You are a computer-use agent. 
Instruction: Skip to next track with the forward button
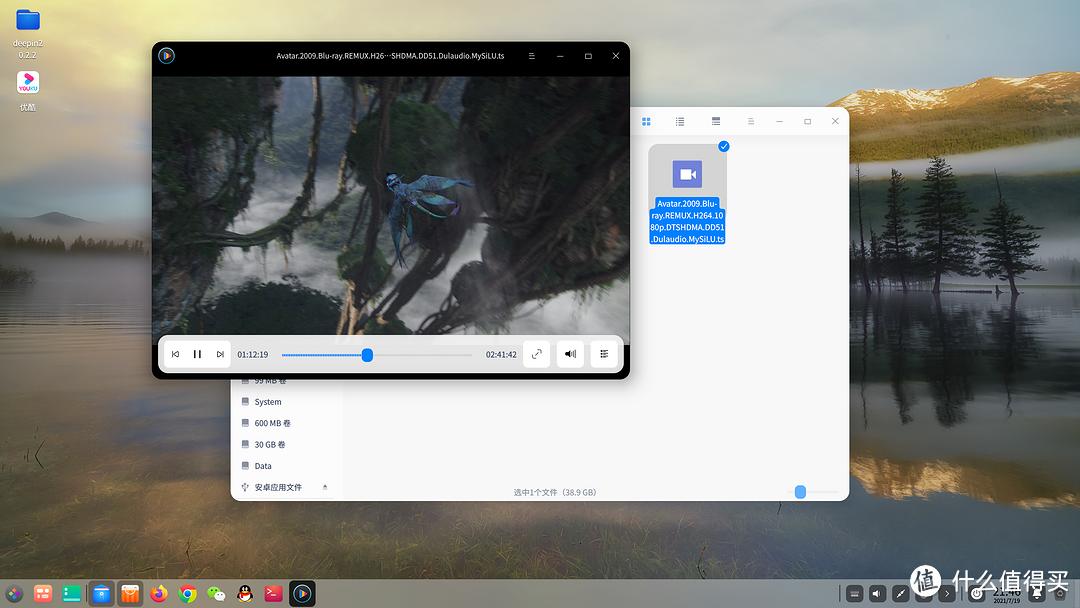pos(219,353)
